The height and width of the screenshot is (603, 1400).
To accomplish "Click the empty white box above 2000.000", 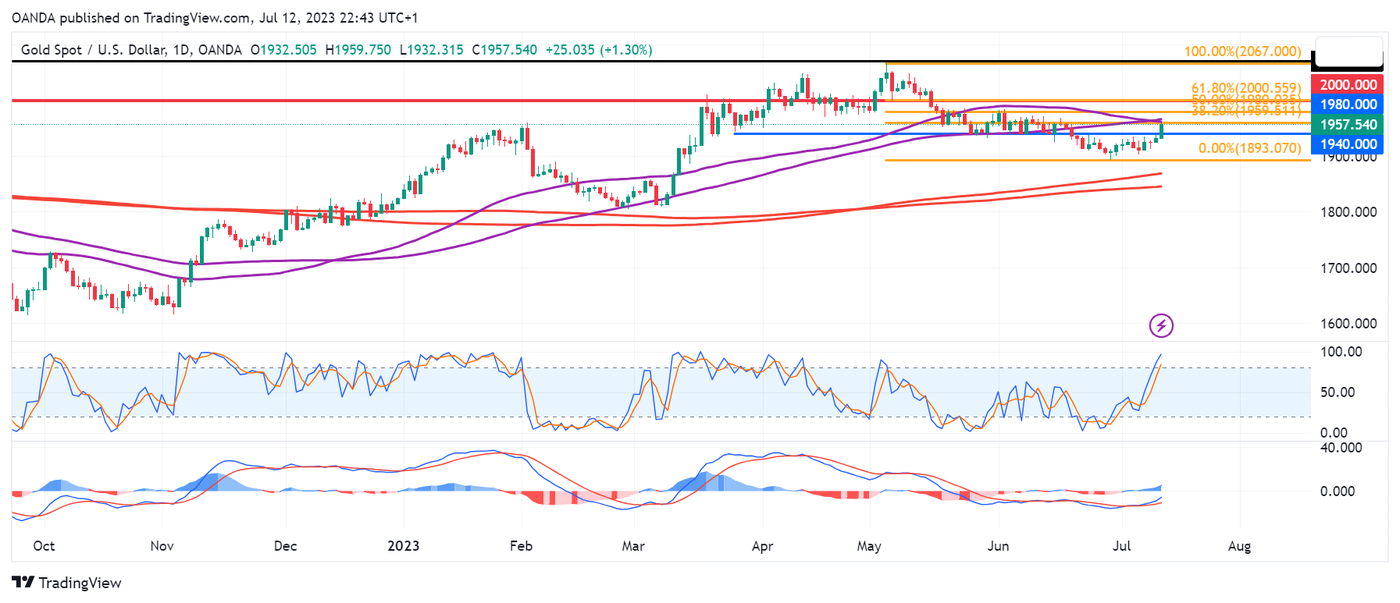I will pos(1348,52).
